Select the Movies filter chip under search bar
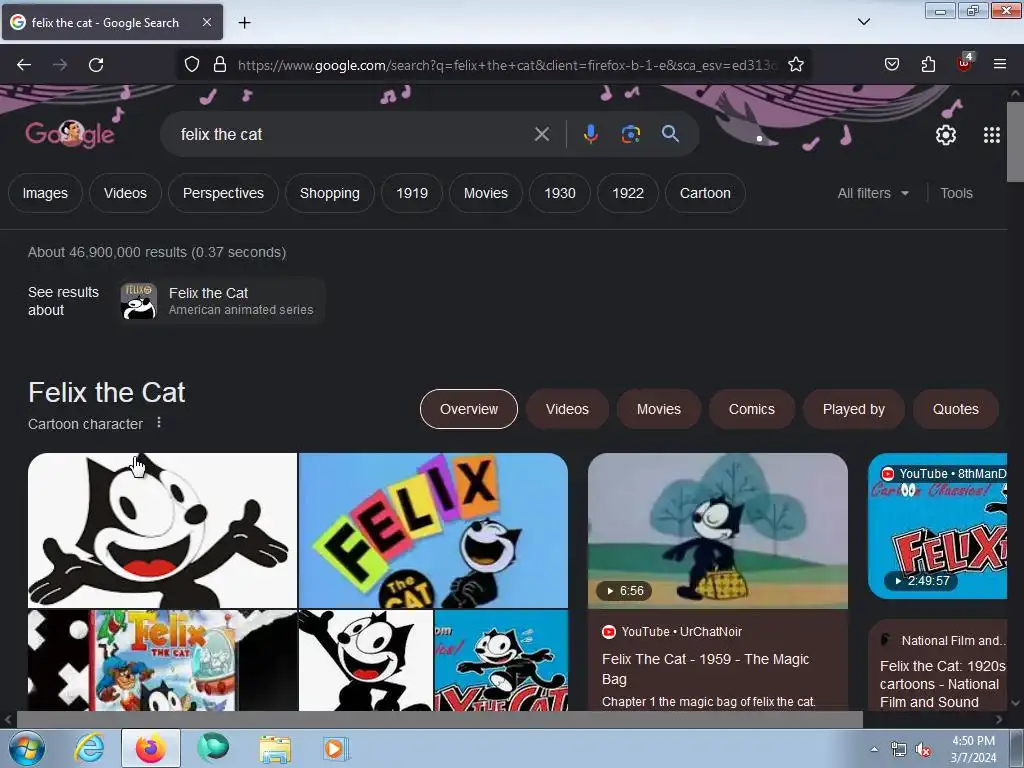The width and height of the screenshot is (1024, 768). tap(486, 193)
